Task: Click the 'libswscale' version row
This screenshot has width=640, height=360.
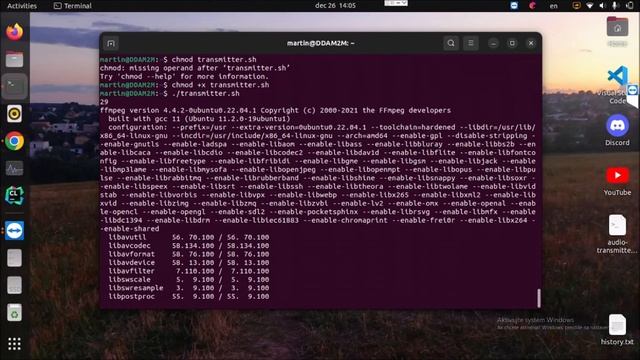Action: coord(189,280)
